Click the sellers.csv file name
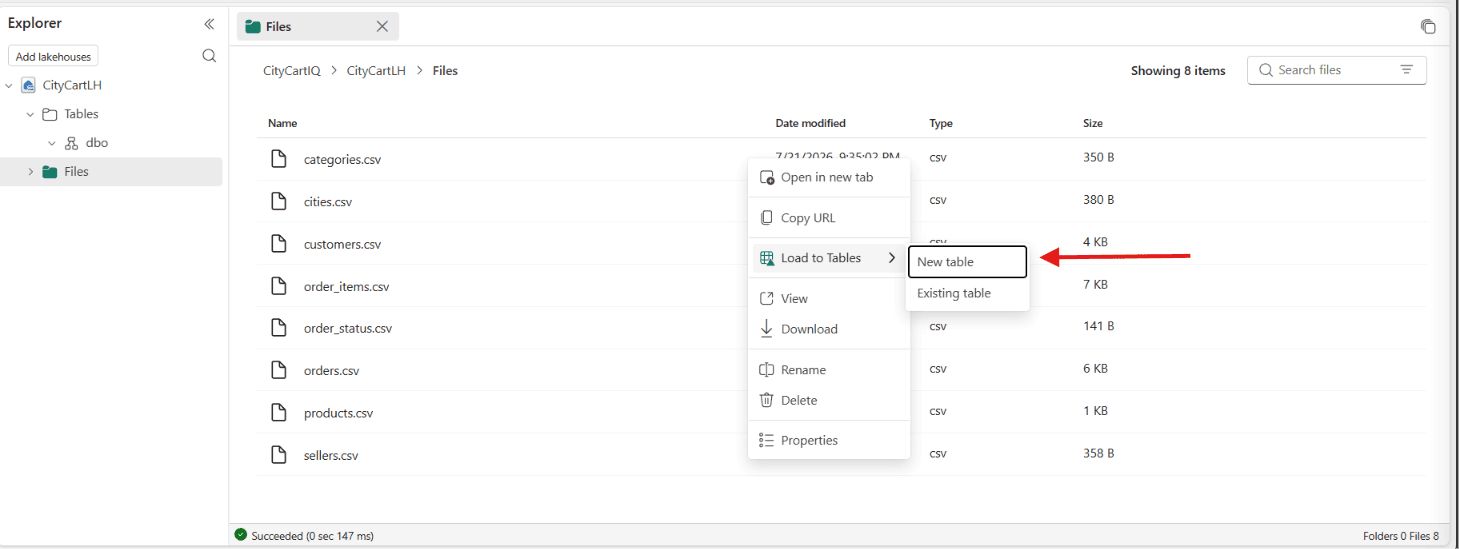Viewport: 1459px width, 549px height. pyautogui.click(x=331, y=455)
